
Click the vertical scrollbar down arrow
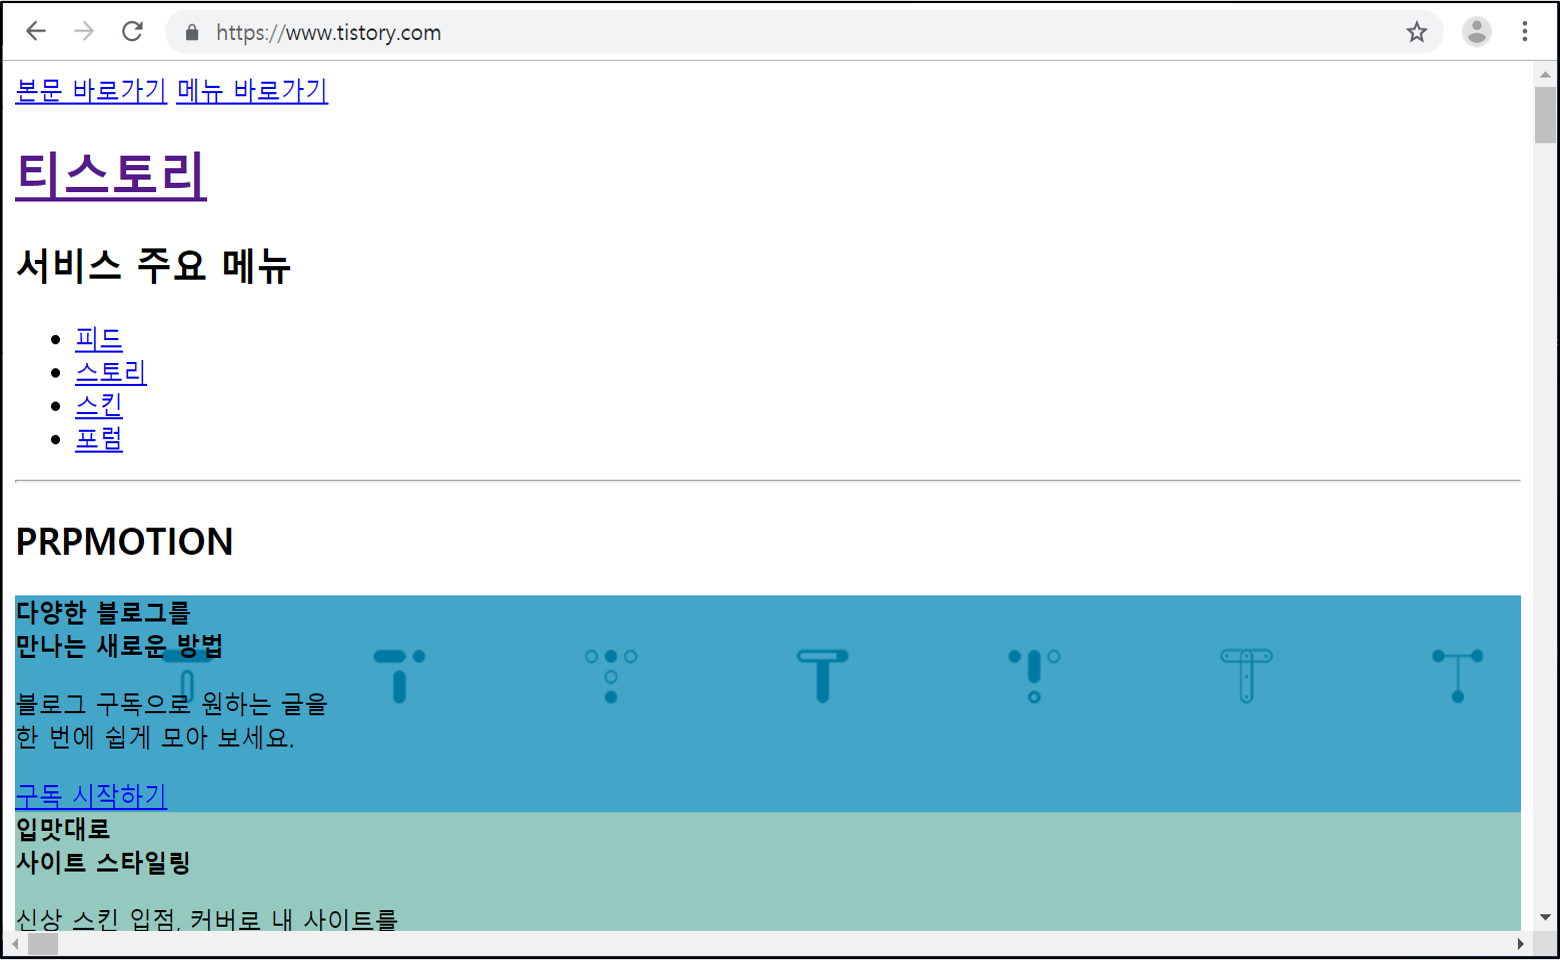1545,917
